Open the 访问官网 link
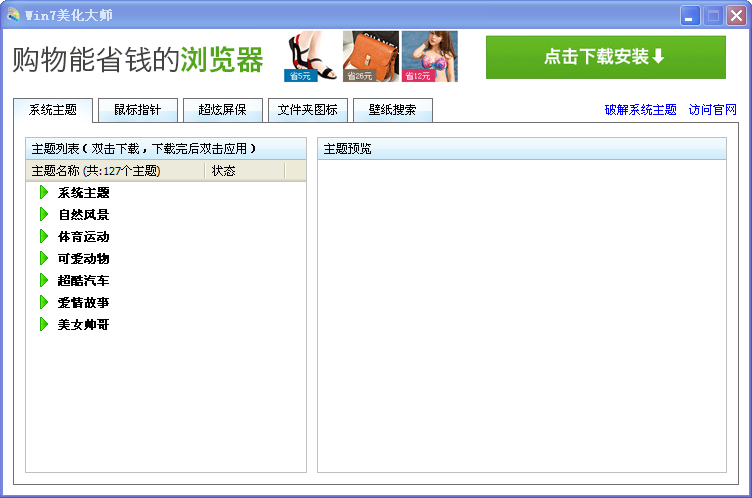 (712, 110)
